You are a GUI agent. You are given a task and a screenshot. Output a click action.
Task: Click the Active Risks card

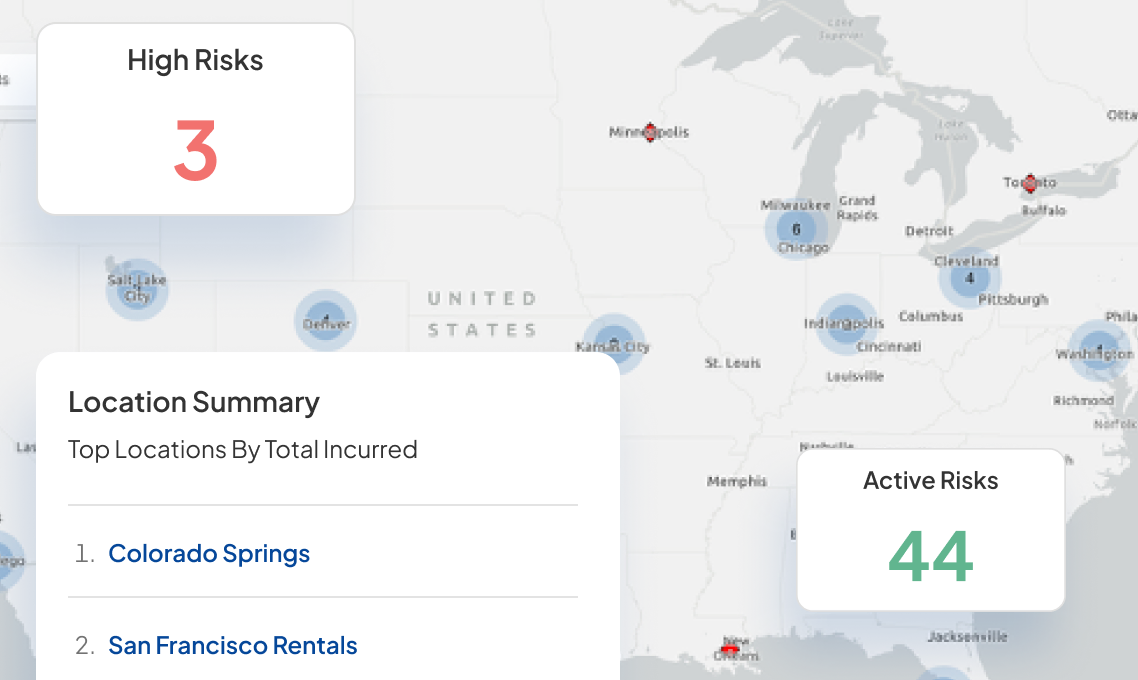(x=931, y=530)
